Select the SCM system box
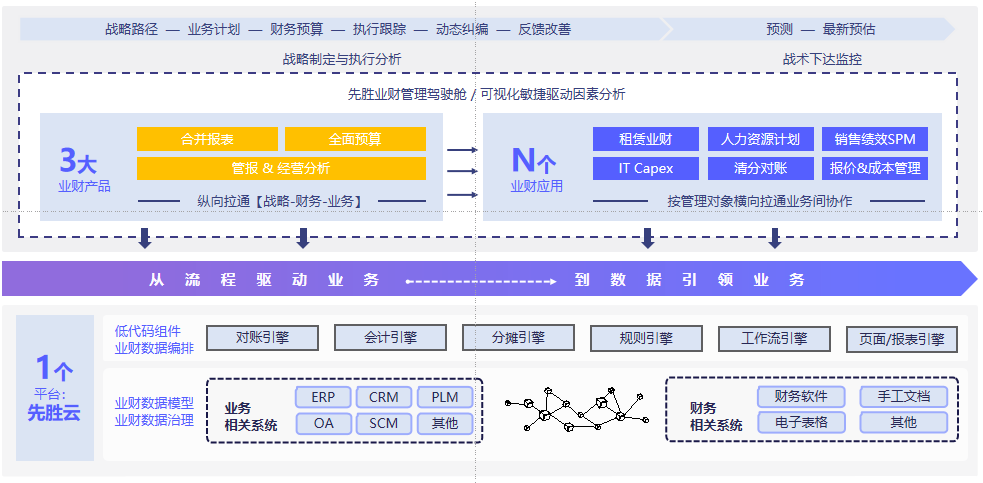This screenshot has height=483, width=983. click(x=383, y=423)
